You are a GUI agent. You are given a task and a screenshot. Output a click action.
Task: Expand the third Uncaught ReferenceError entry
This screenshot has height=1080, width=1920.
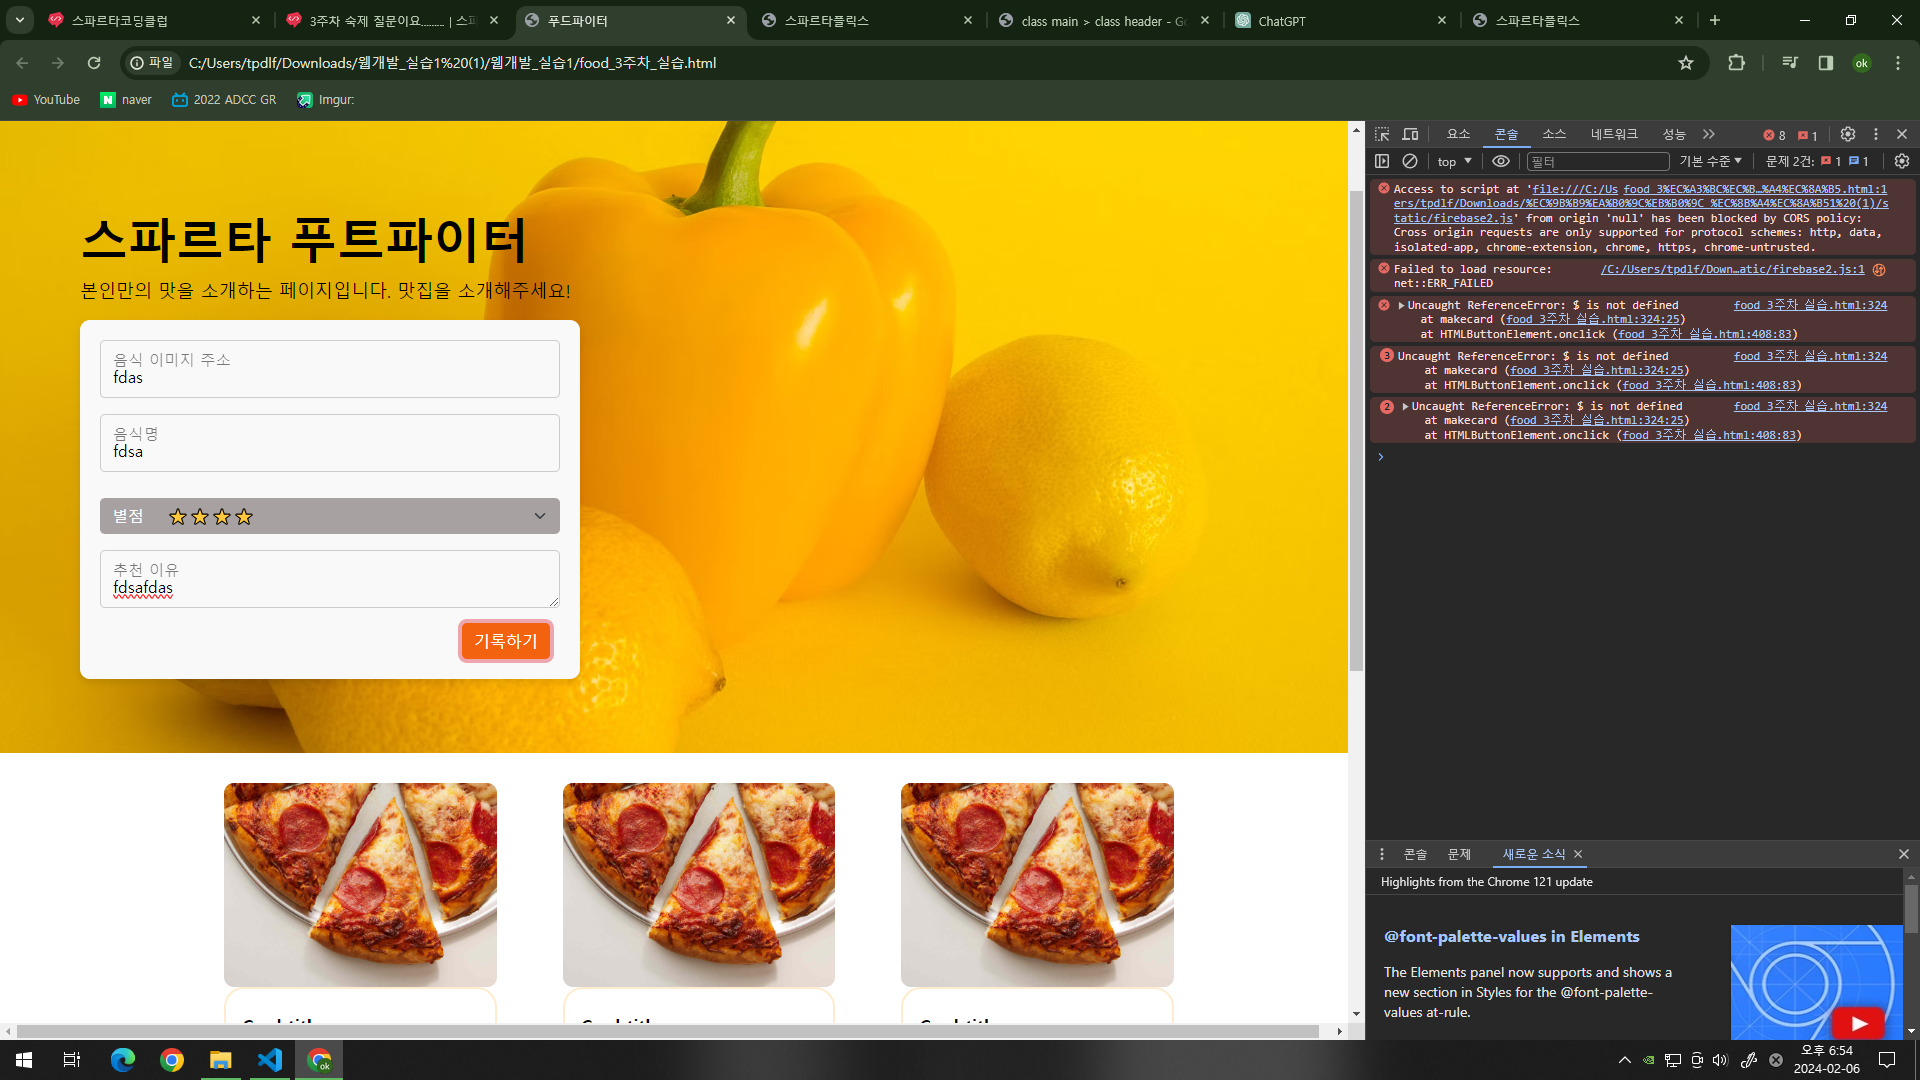[1405, 407]
